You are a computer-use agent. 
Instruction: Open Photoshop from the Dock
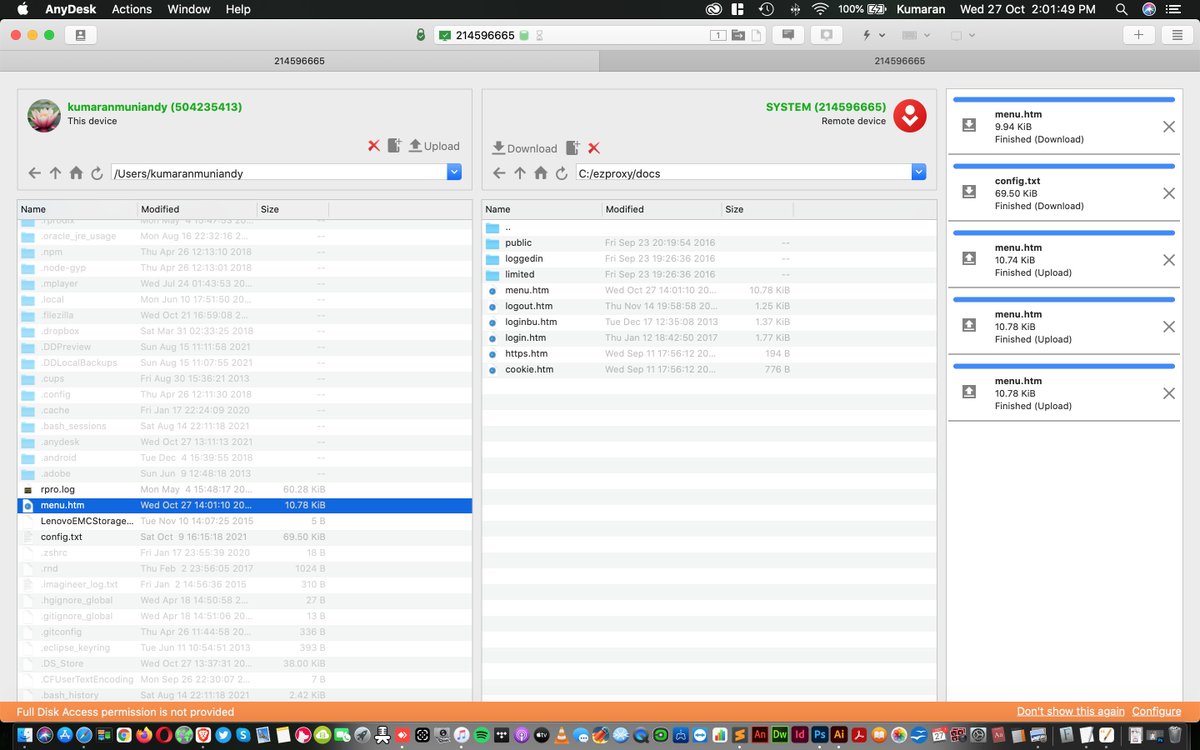820,735
